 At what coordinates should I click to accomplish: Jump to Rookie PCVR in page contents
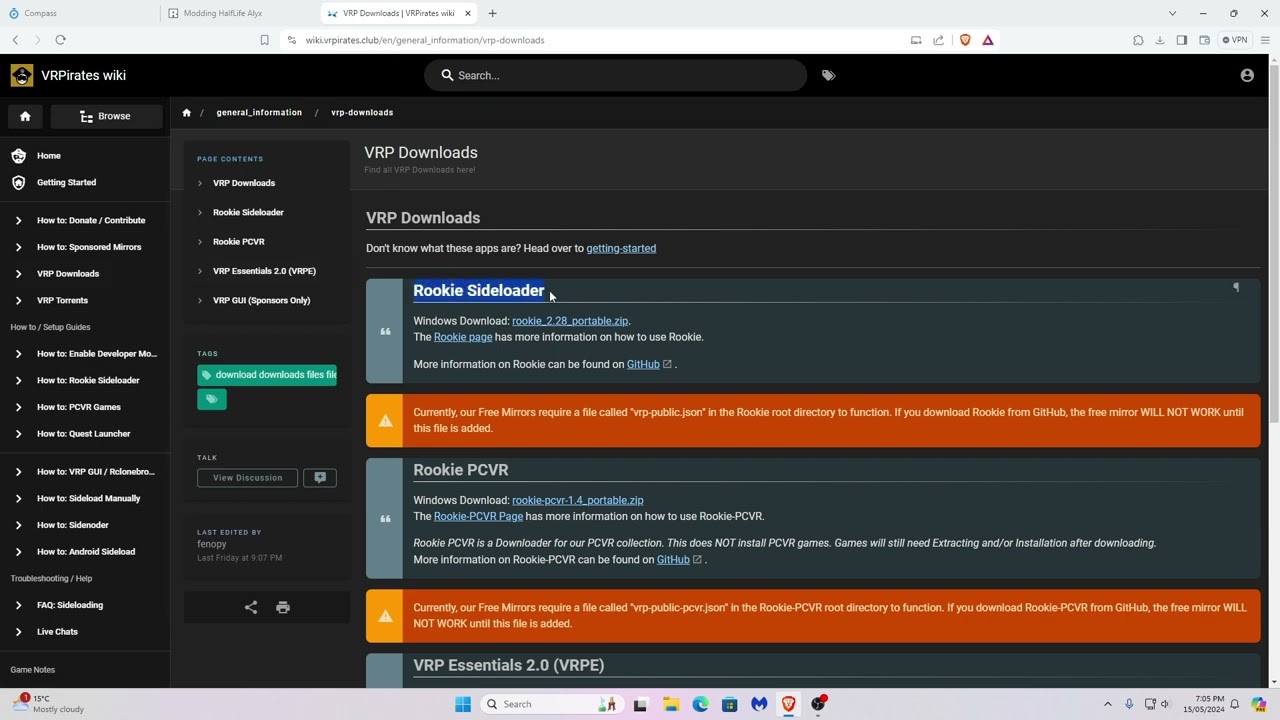click(x=238, y=242)
